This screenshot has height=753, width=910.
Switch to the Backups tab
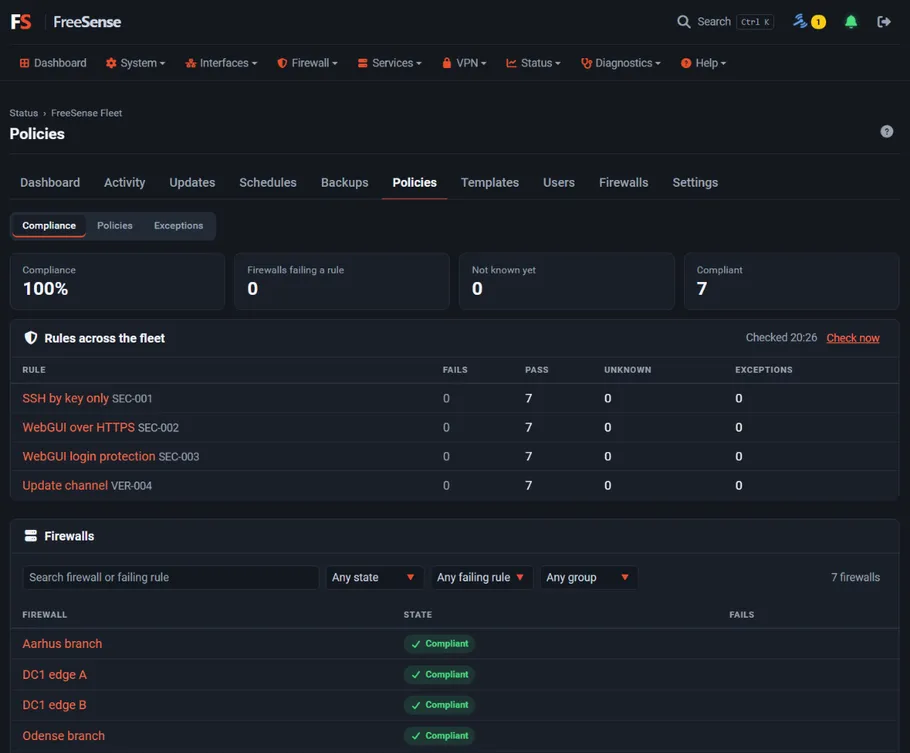click(x=345, y=182)
